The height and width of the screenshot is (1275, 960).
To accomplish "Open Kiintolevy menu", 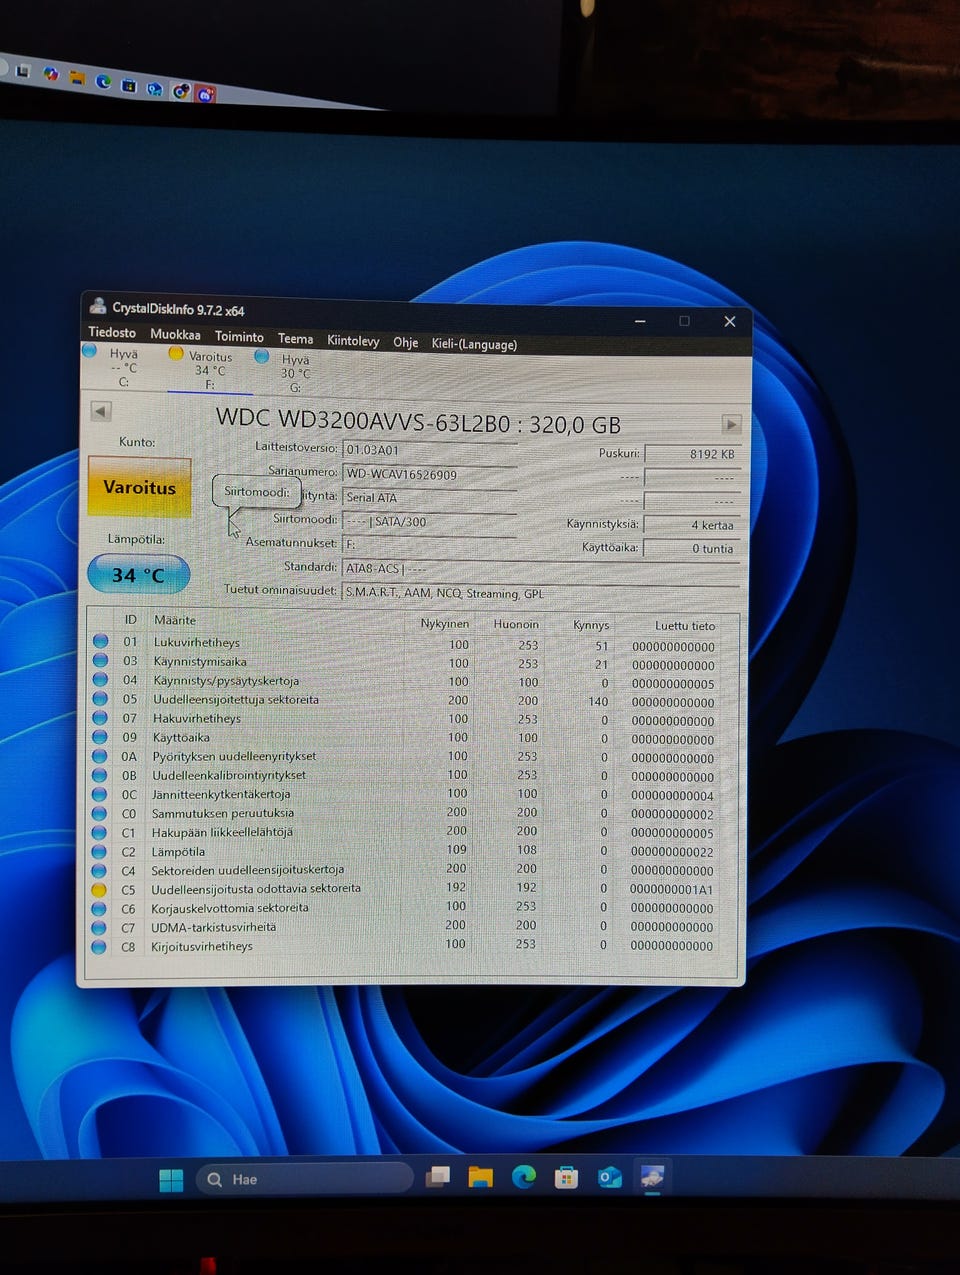I will point(353,340).
